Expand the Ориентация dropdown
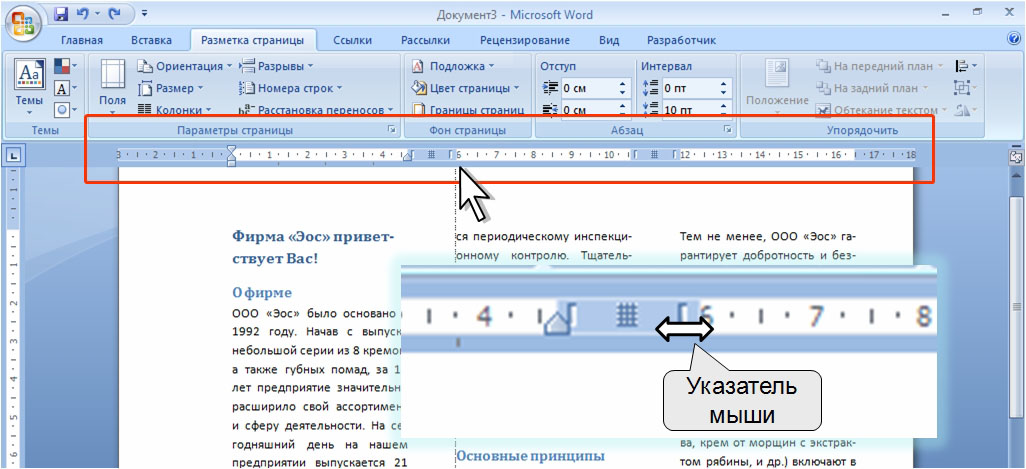 pyautogui.click(x=185, y=66)
